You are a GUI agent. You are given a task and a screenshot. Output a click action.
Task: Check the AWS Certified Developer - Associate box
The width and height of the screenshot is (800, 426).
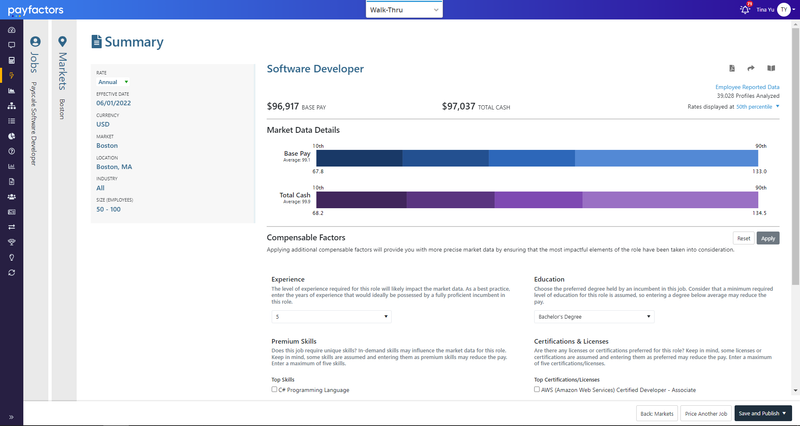[x=537, y=389]
